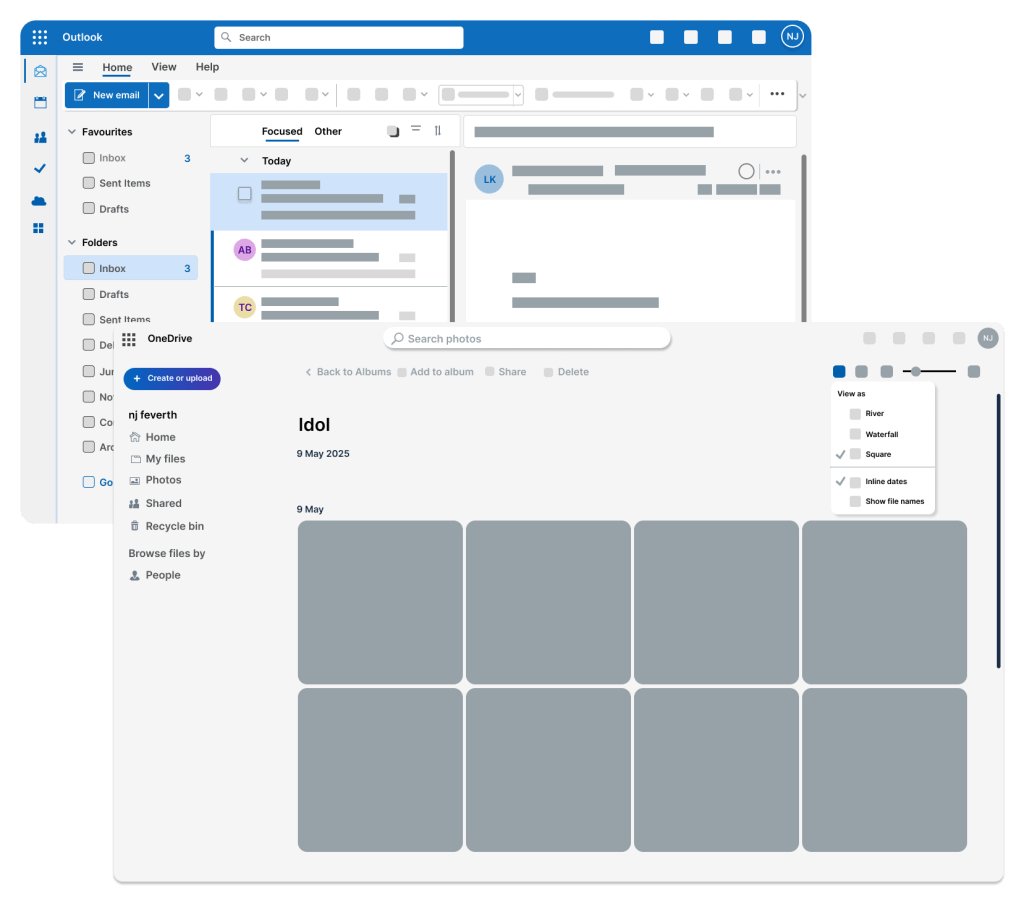Click the blue active view icon in OneDrive
Viewport: 1024px width, 902px height.
(x=839, y=372)
